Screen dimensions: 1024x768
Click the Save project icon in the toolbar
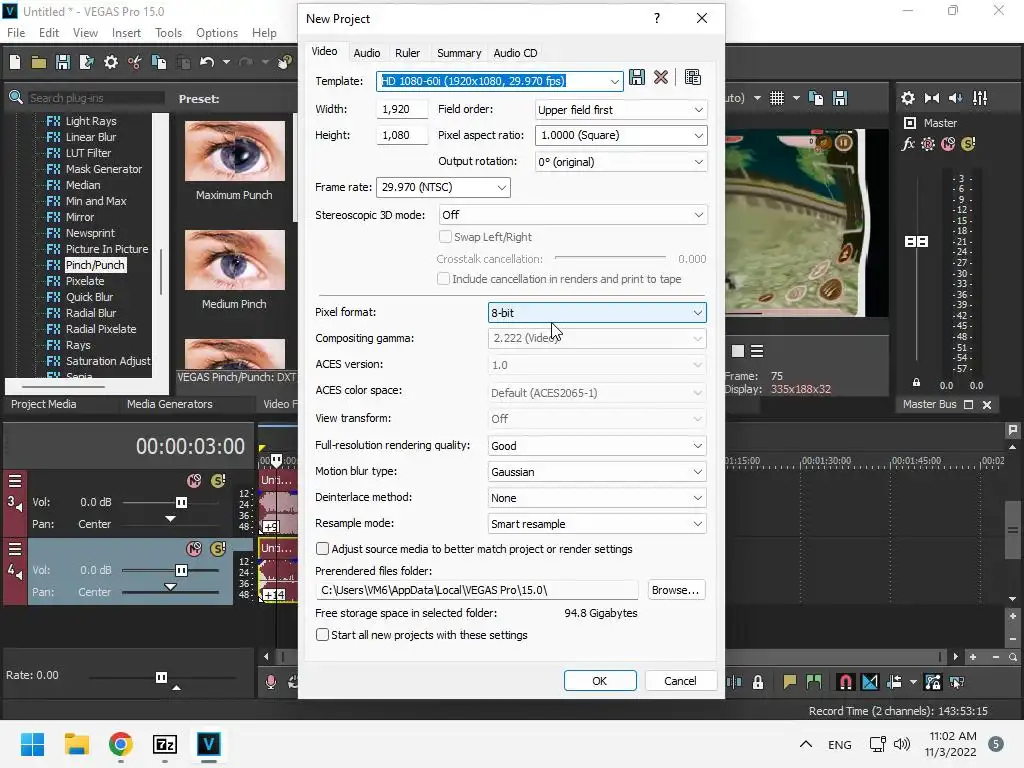point(63,62)
